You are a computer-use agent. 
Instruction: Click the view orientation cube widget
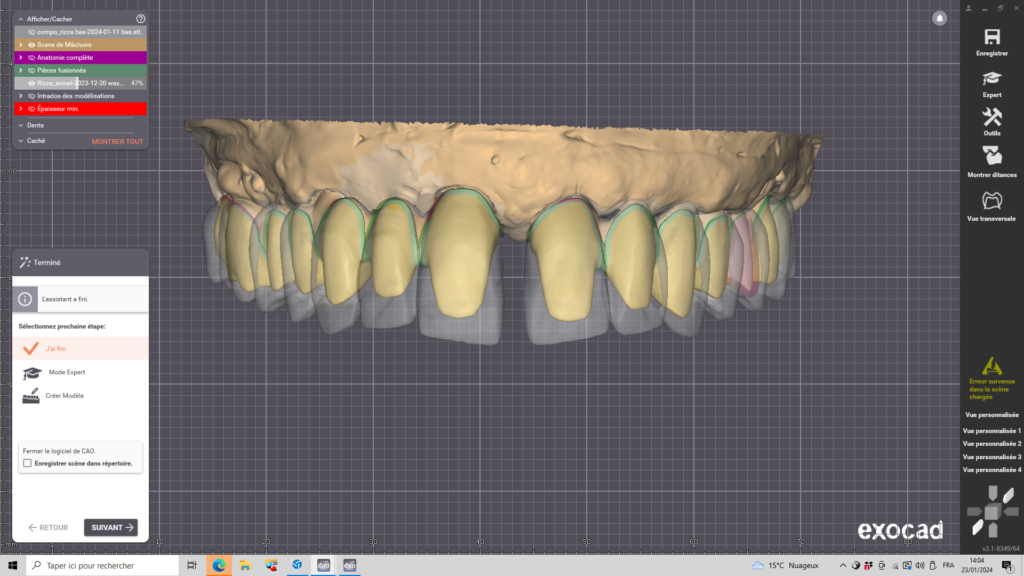click(991, 511)
